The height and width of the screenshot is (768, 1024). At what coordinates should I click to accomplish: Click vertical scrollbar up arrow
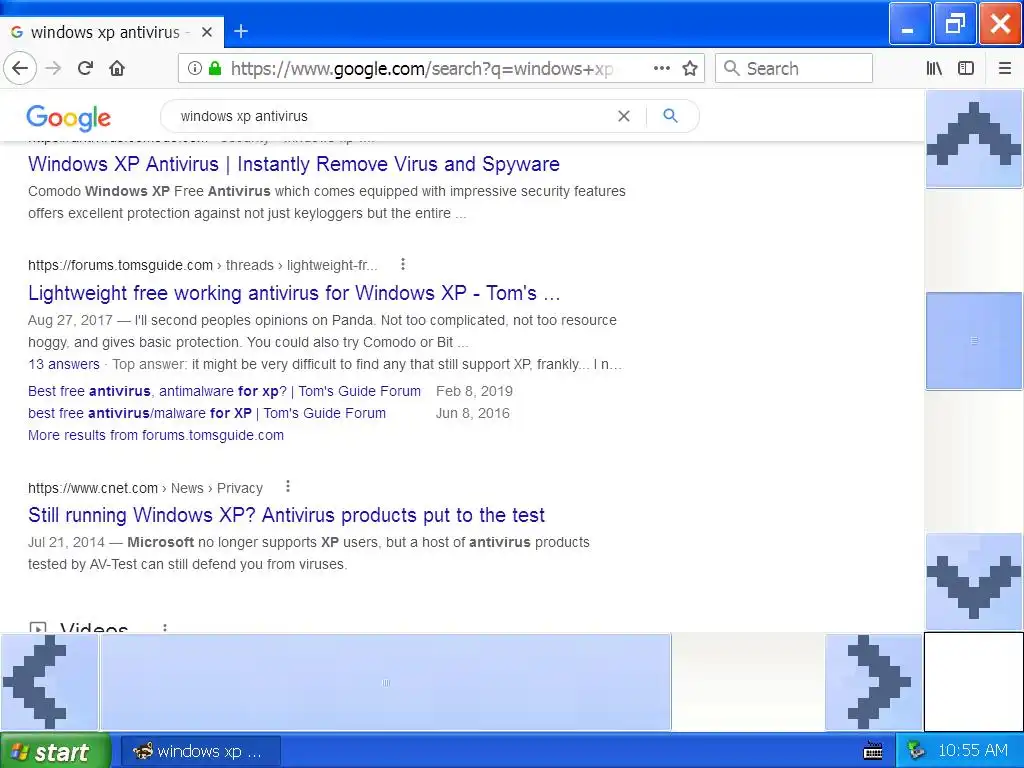(x=974, y=140)
